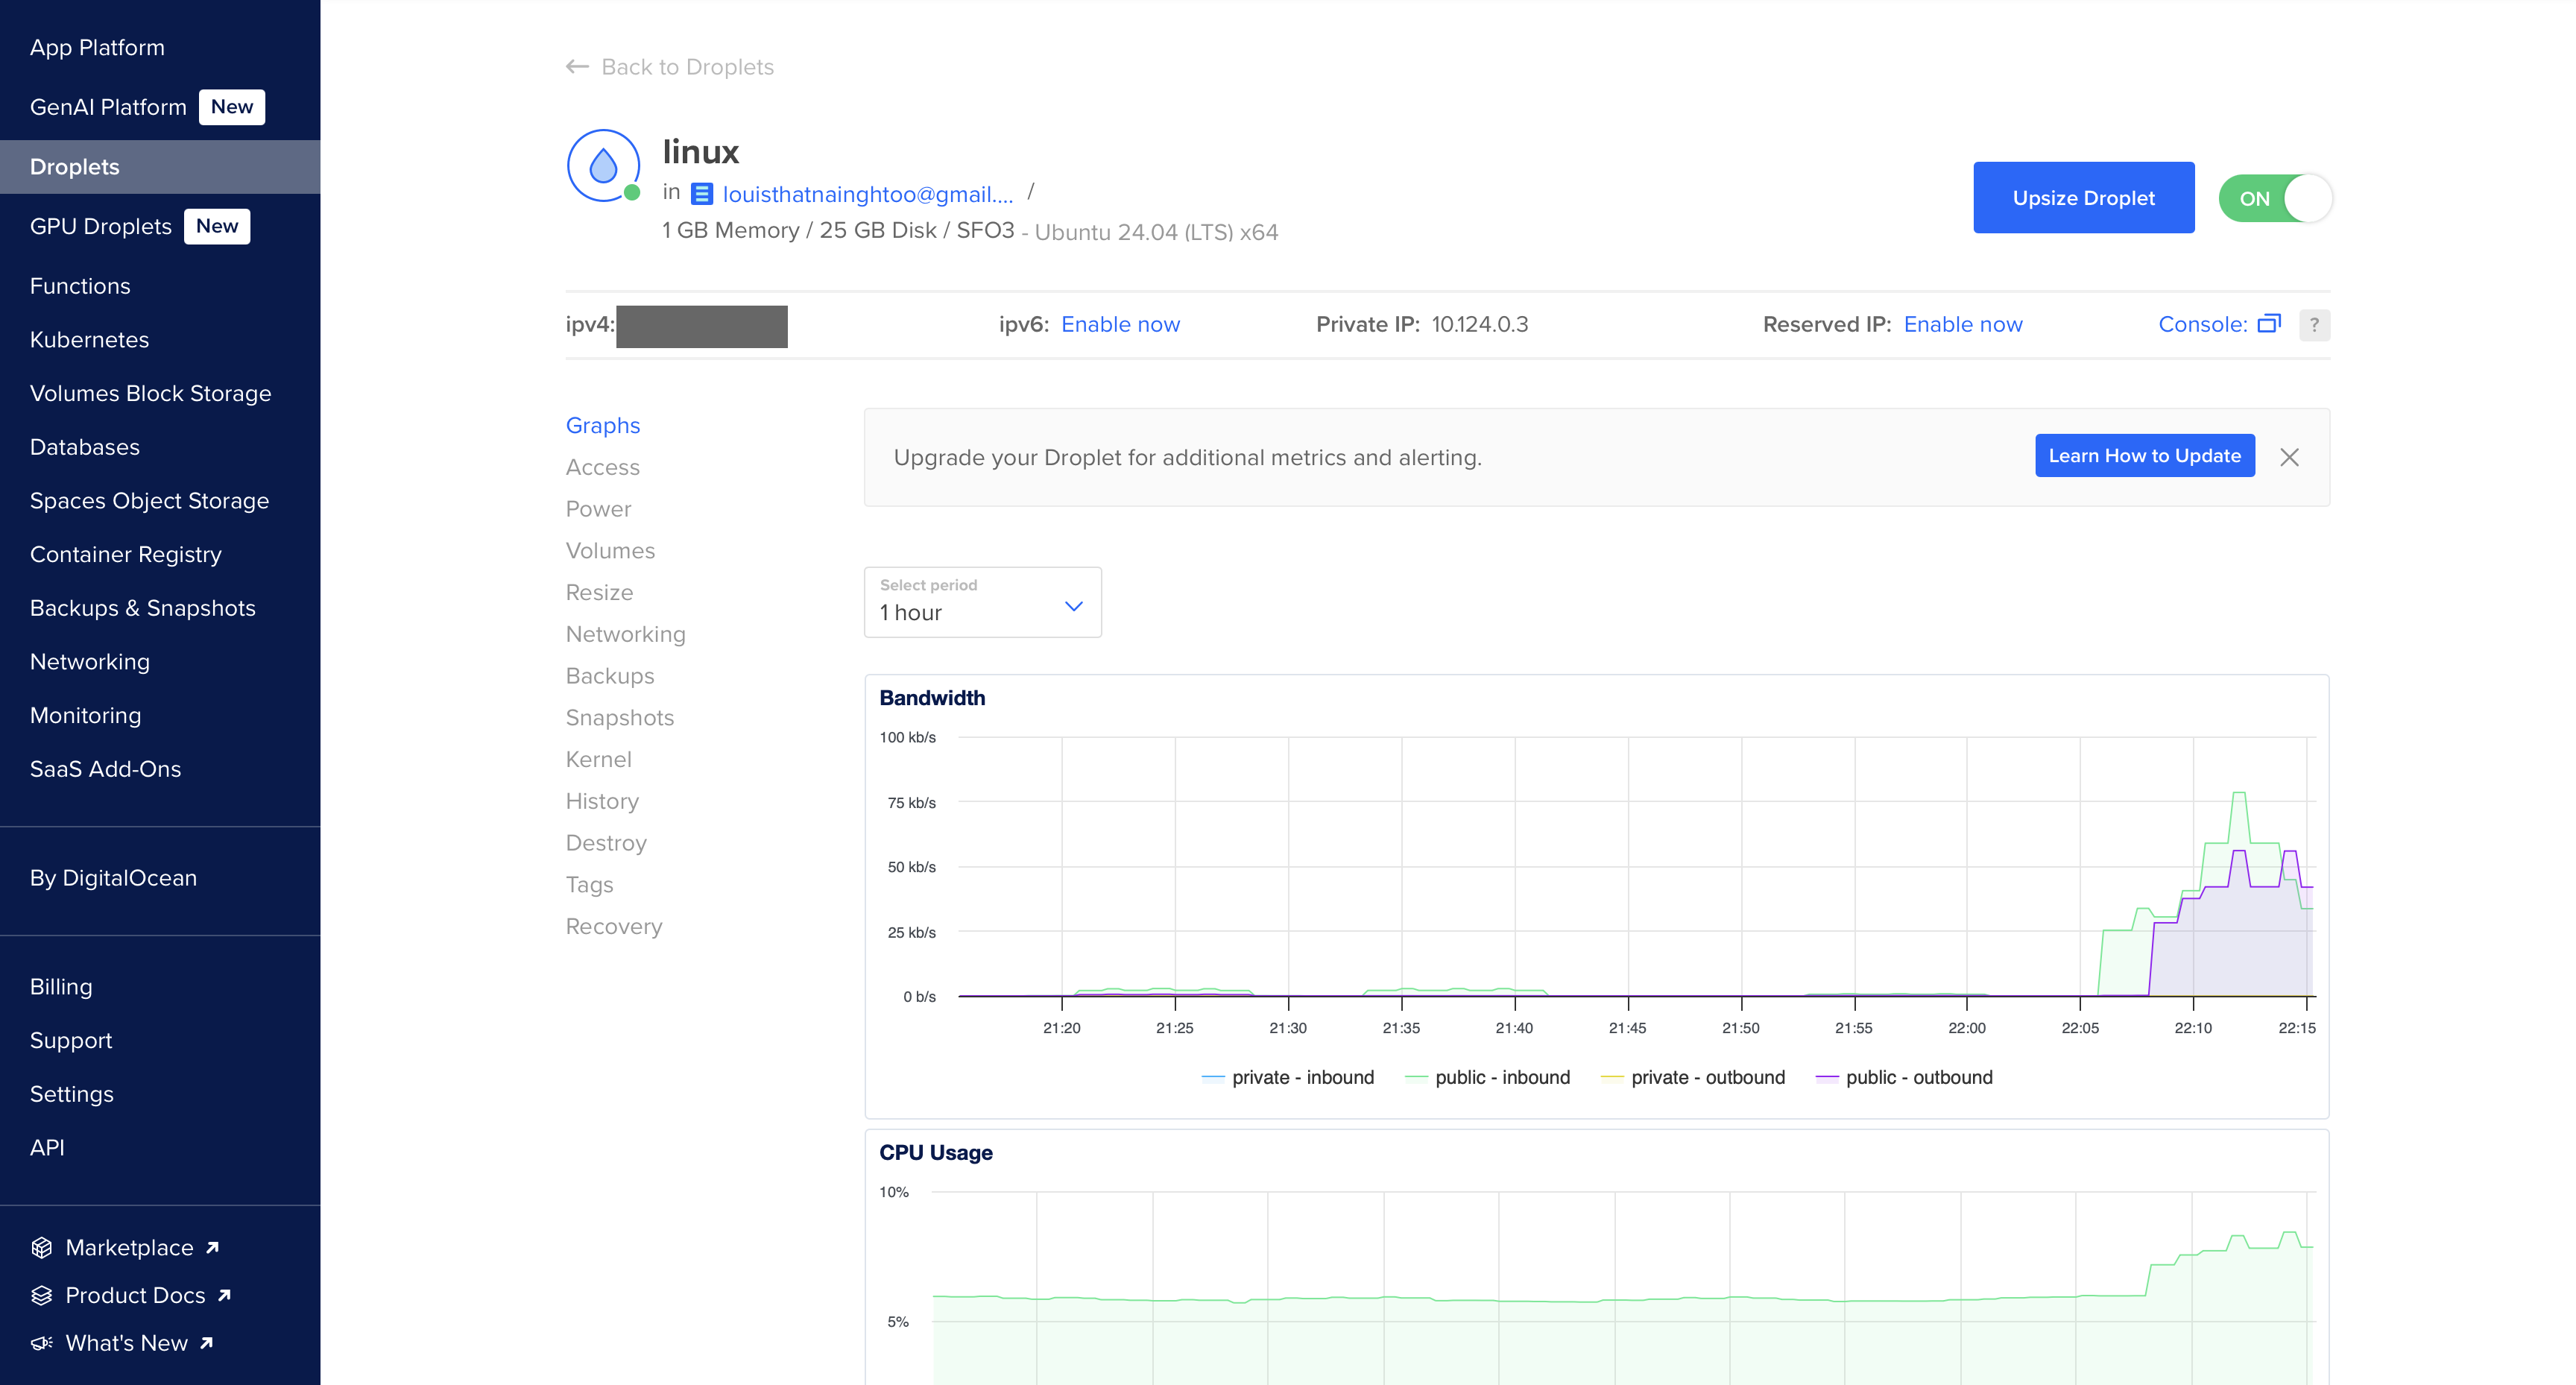Image resolution: width=2576 pixels, height=1385 pixels.
Task: Dismiss the upgrade banner with the X
Action: [2289, 457]
